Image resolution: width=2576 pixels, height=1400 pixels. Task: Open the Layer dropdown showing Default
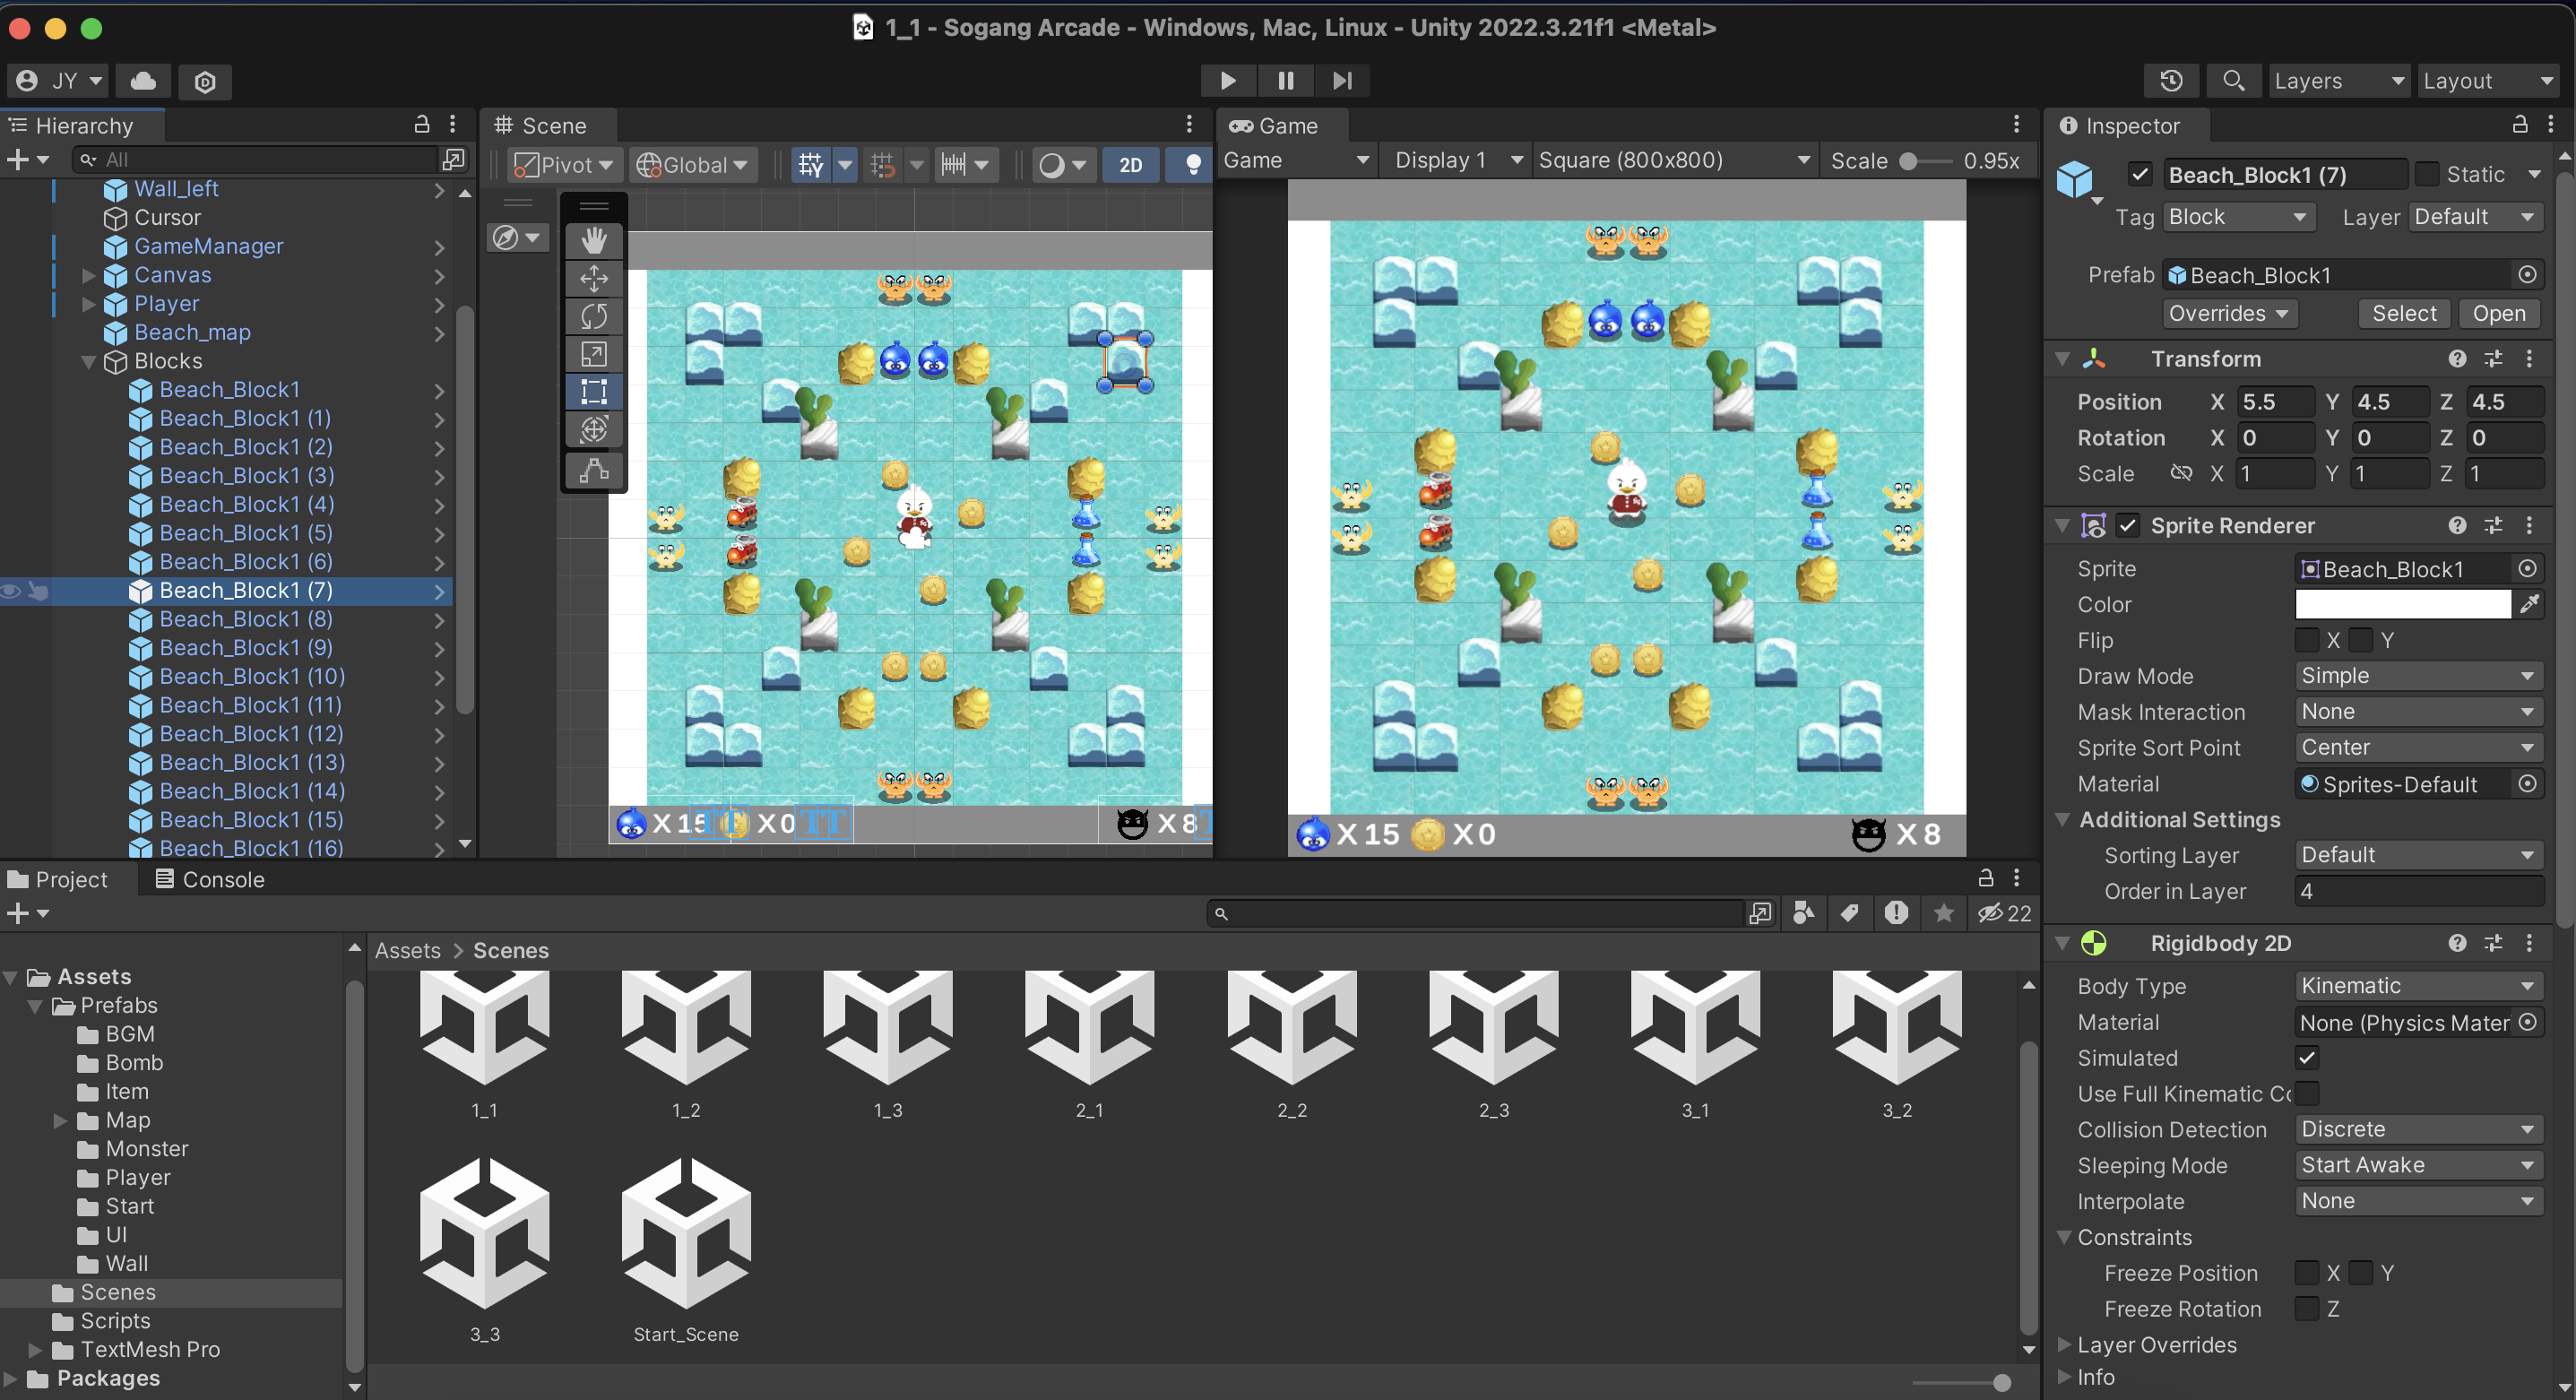tap(2475, 217)
